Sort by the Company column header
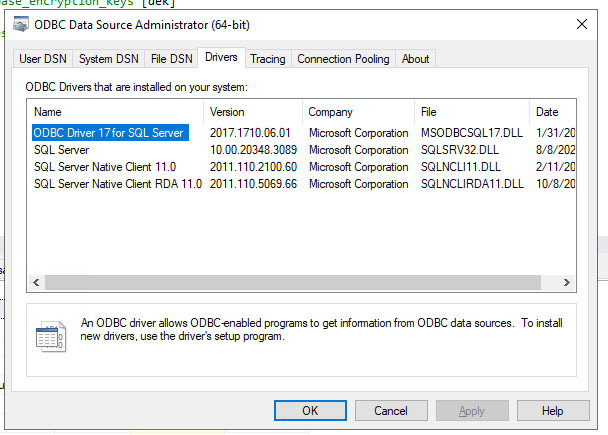Image resolution: width=608 pixels, height=435 pixels. click(x=357, y=111)
